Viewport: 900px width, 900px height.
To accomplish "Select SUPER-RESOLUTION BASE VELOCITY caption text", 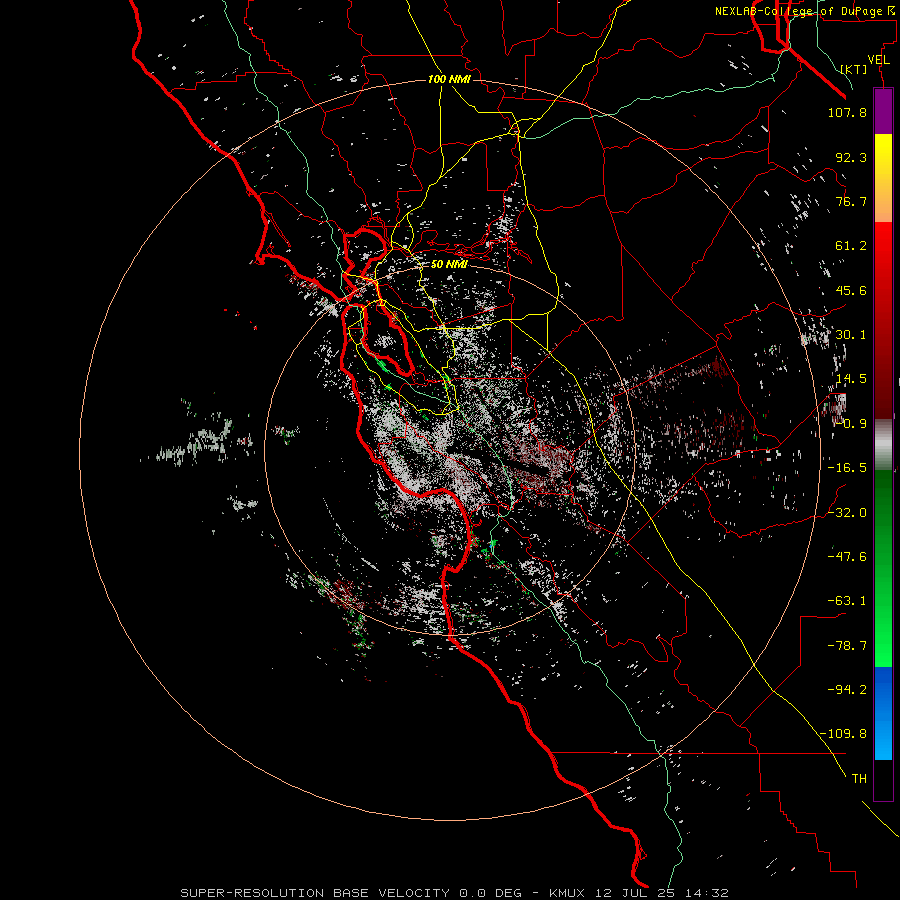I will coord(315,893).
